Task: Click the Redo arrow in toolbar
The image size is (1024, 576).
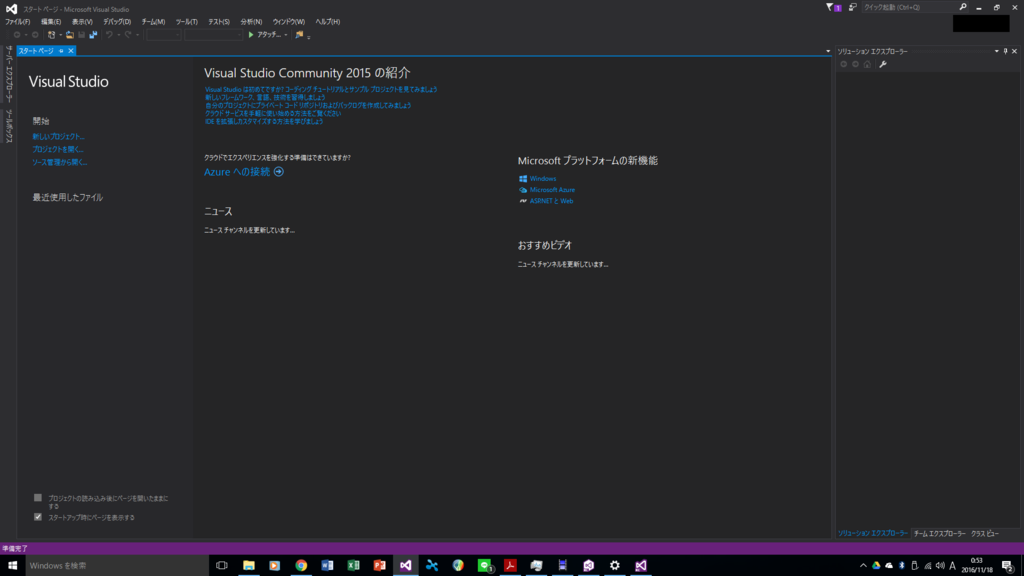Action: point(128,35)
